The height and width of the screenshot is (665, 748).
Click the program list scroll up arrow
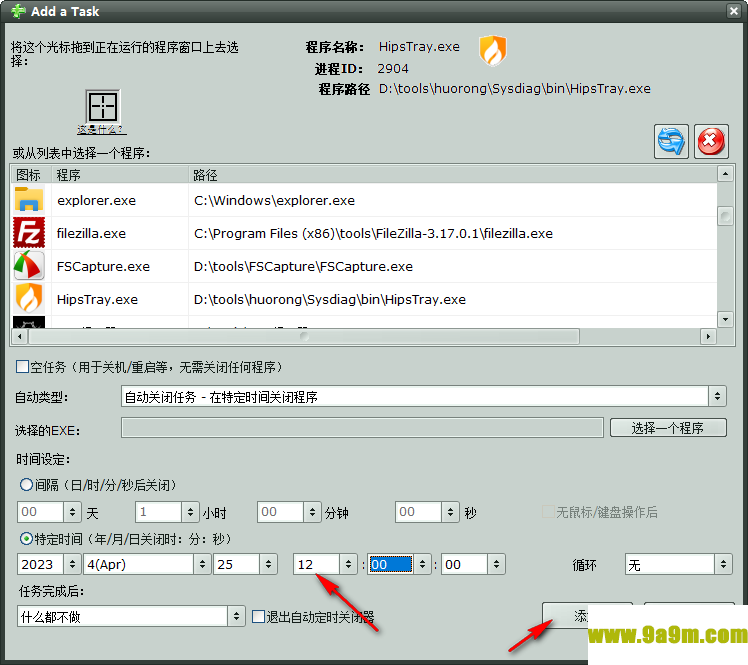pyautogui.click(x=725, y=174)
